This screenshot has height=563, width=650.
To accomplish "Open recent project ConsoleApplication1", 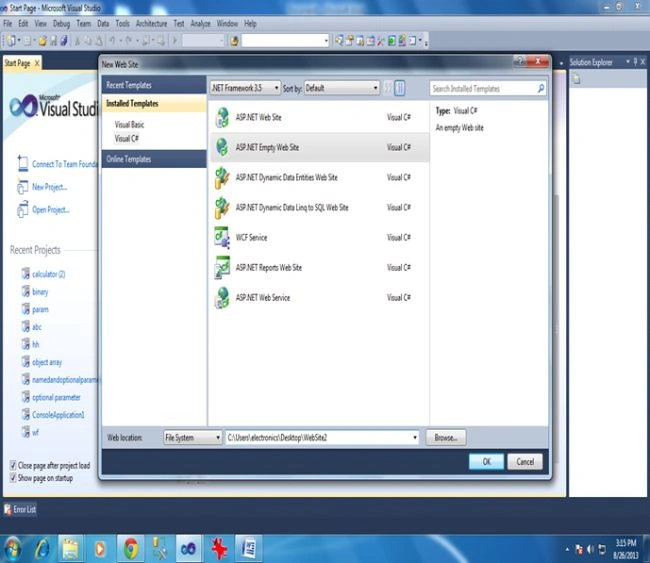I will click(58, 415).
